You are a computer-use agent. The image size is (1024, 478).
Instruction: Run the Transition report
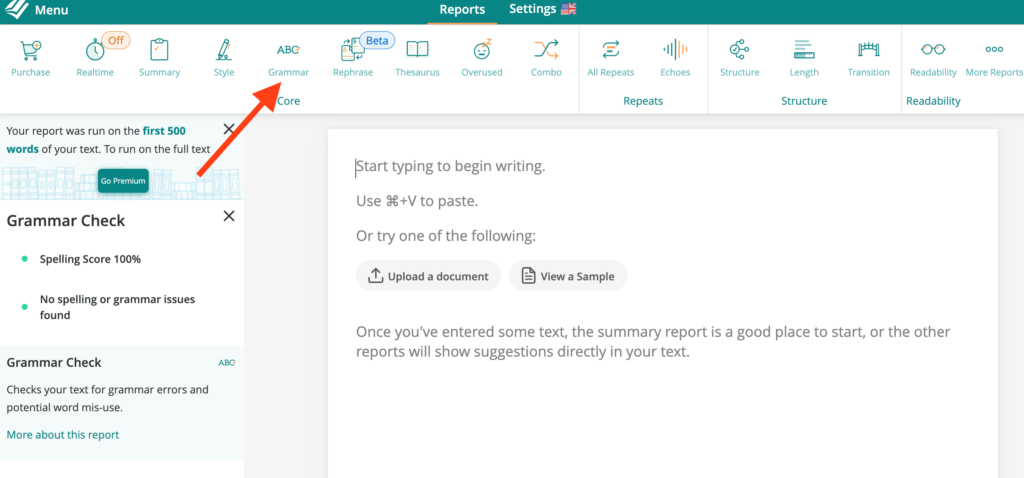coord(869,58)
